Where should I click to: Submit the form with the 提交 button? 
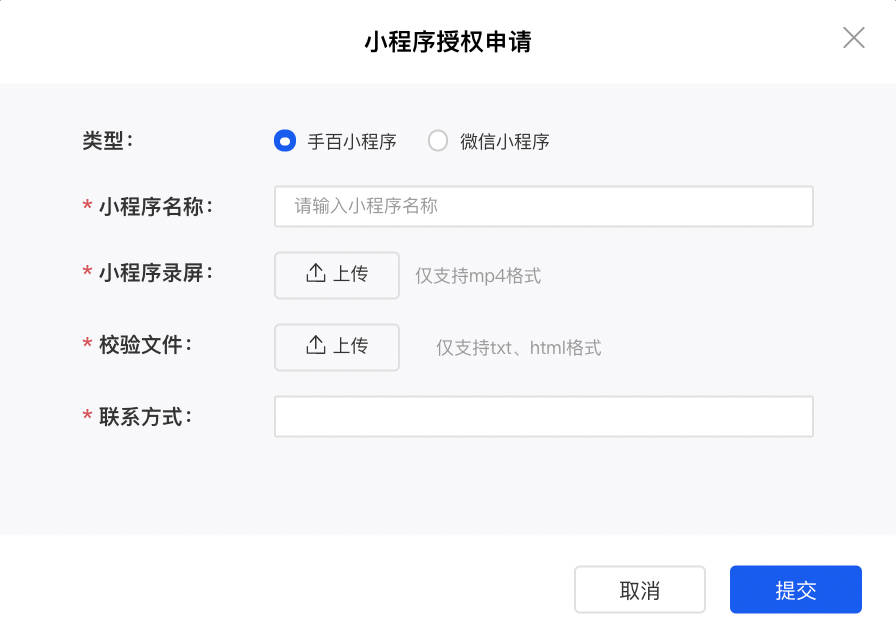(795, 590)
